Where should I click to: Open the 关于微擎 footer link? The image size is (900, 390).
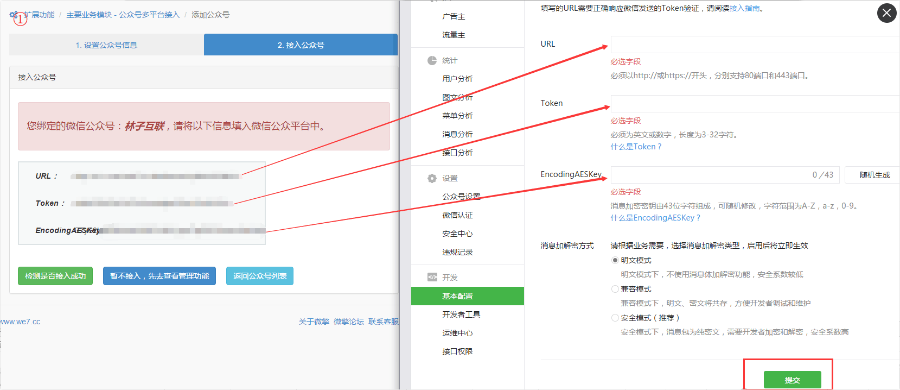click(314, 322)
